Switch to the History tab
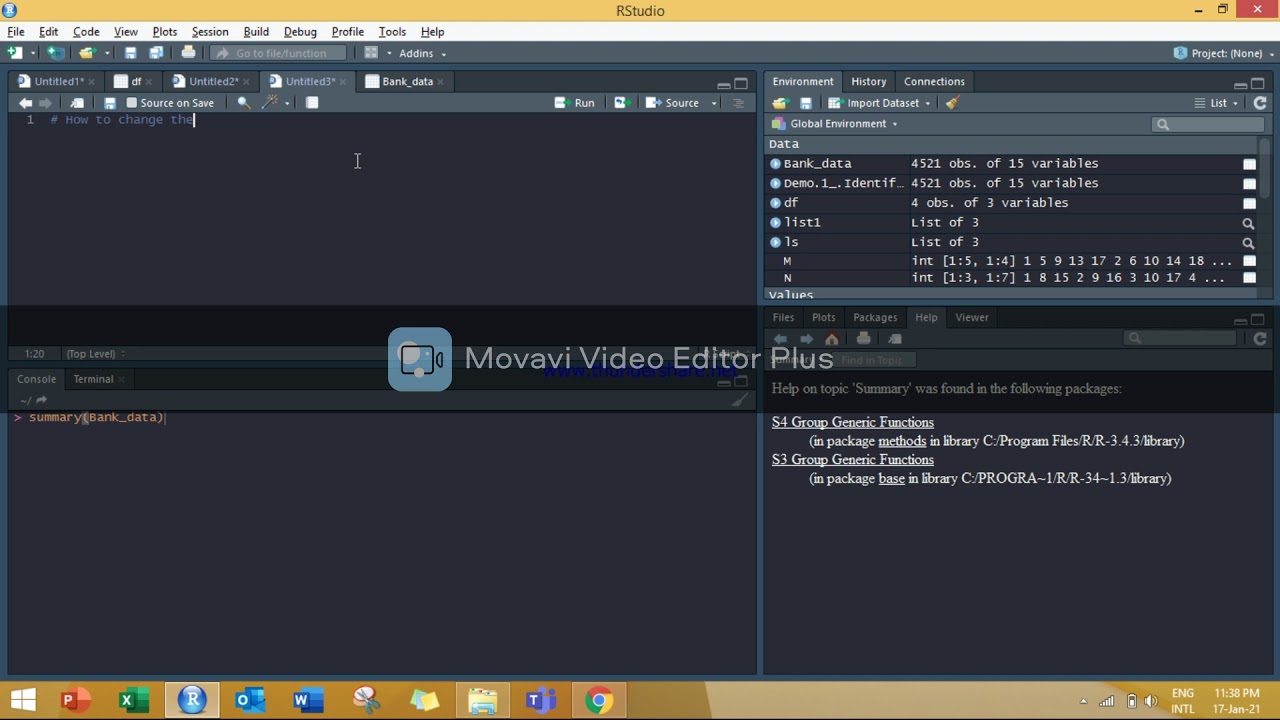The image size is (1280, 720). pyautogui.click(x=868, y=82)
